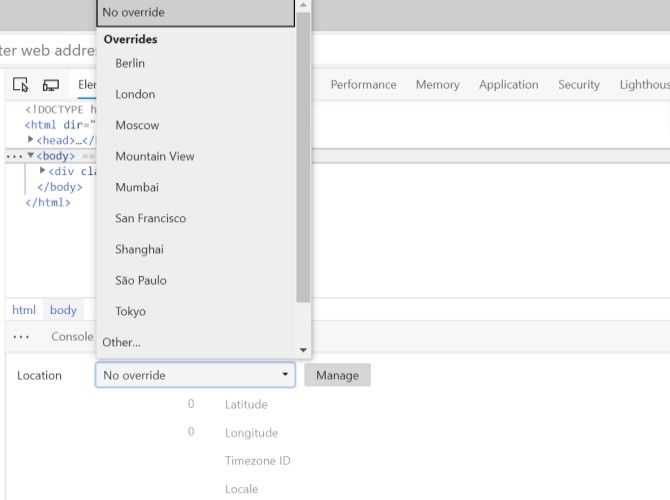Toggle device emulation toolbar icon
The image size is (670, 500).
point(51,85)
